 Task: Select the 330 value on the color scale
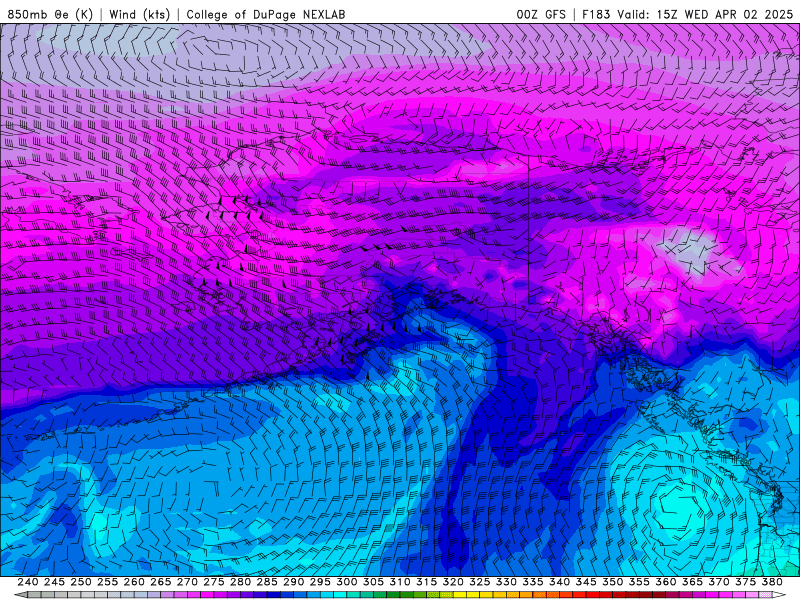506,582
